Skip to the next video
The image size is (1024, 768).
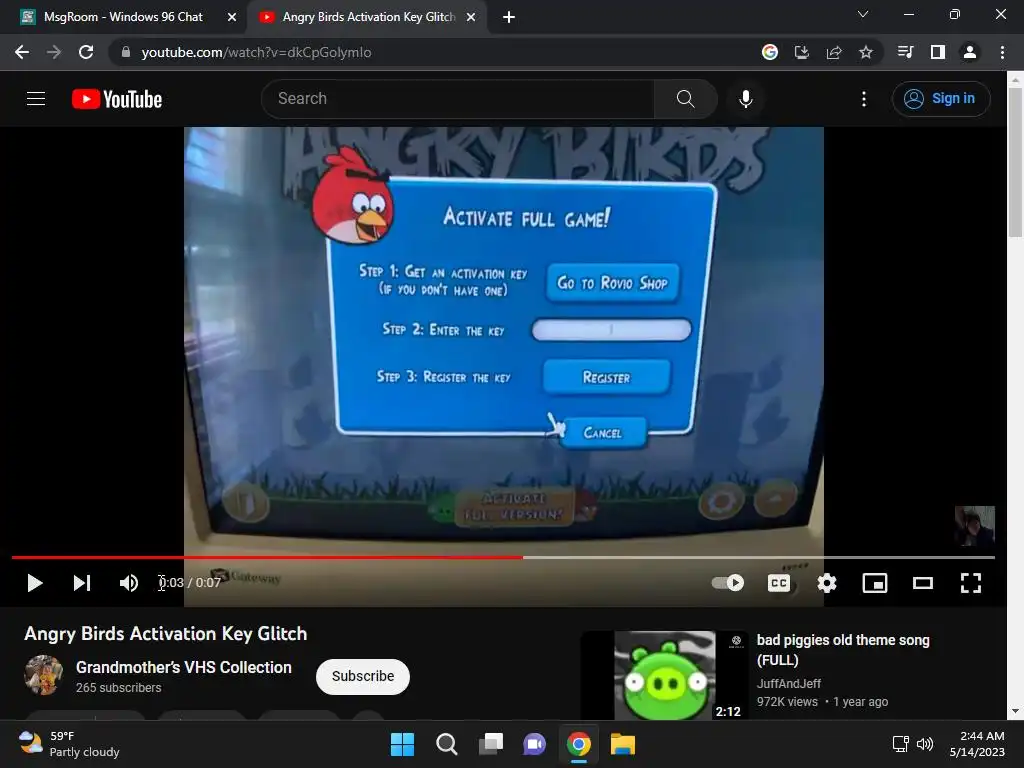82,583
